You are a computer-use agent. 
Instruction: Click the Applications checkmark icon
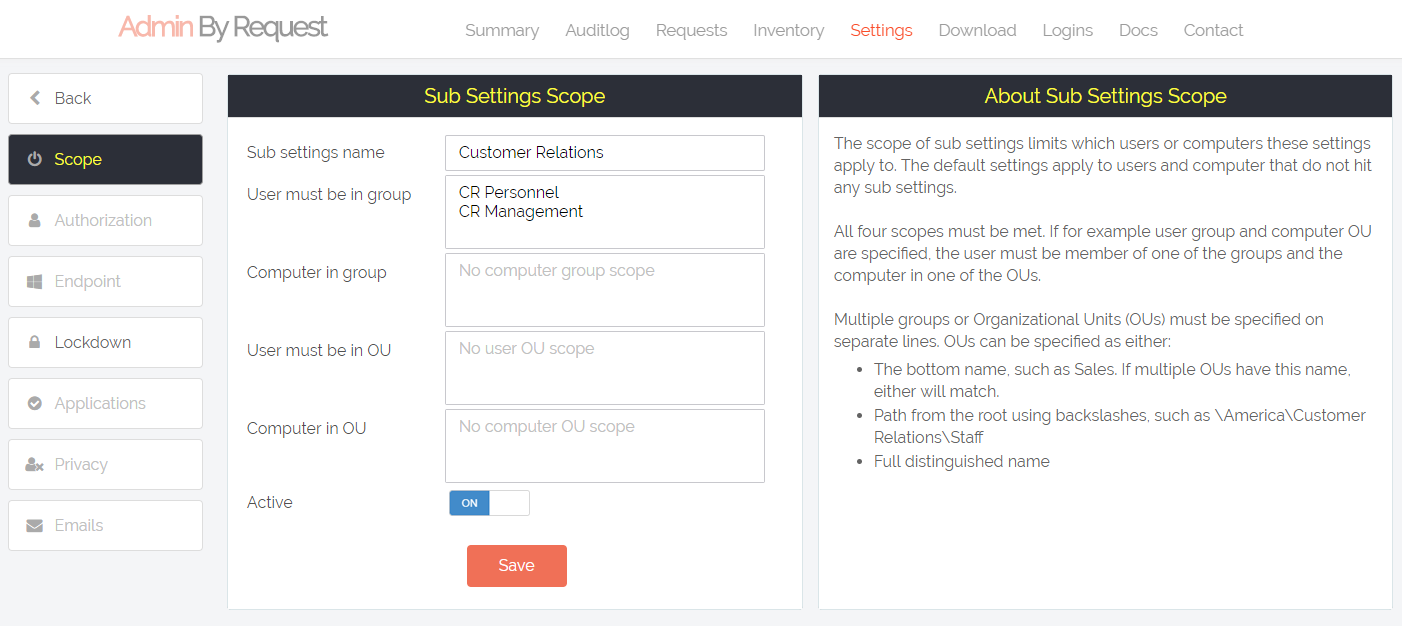(35, 403)
